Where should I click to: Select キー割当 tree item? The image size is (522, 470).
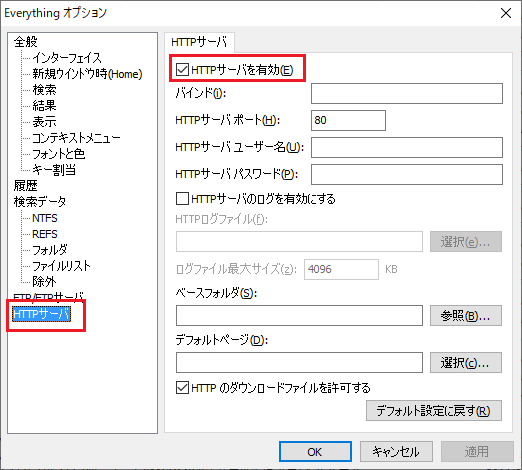click(x=54, y=170)
